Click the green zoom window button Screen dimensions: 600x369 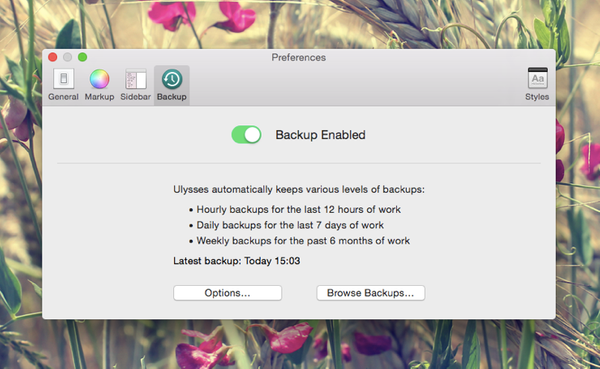(82, 57)
